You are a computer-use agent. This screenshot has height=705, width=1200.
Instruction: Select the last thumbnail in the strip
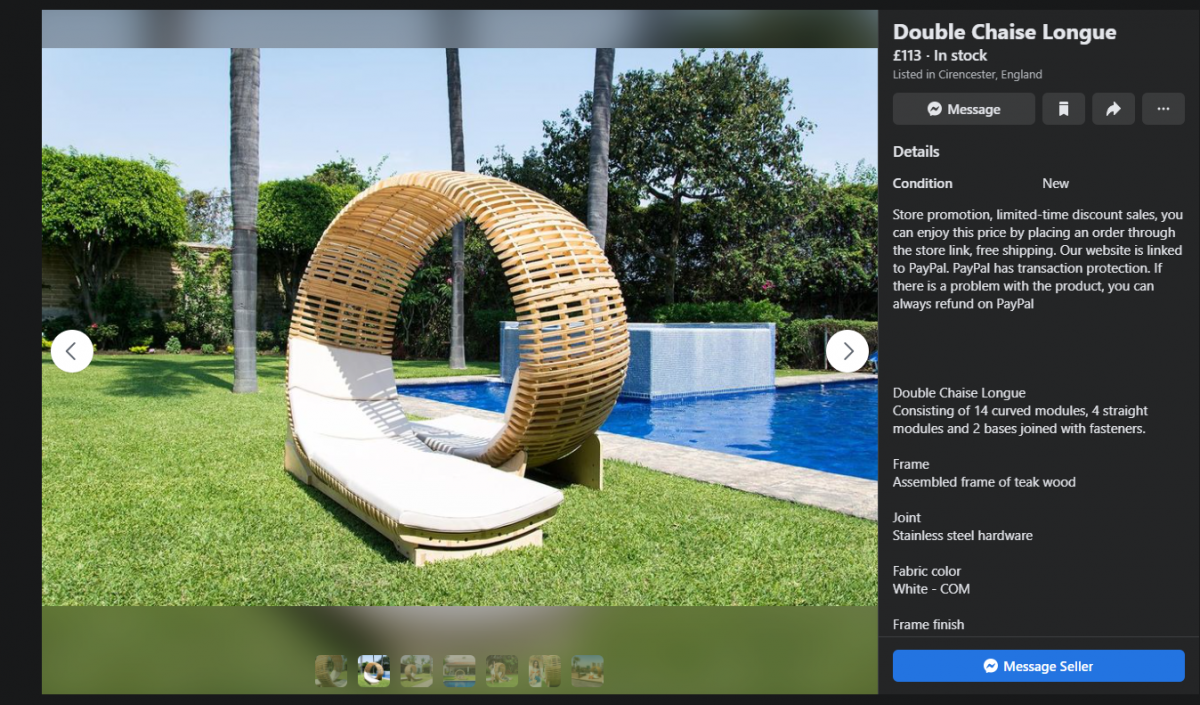tap(588, 671)
